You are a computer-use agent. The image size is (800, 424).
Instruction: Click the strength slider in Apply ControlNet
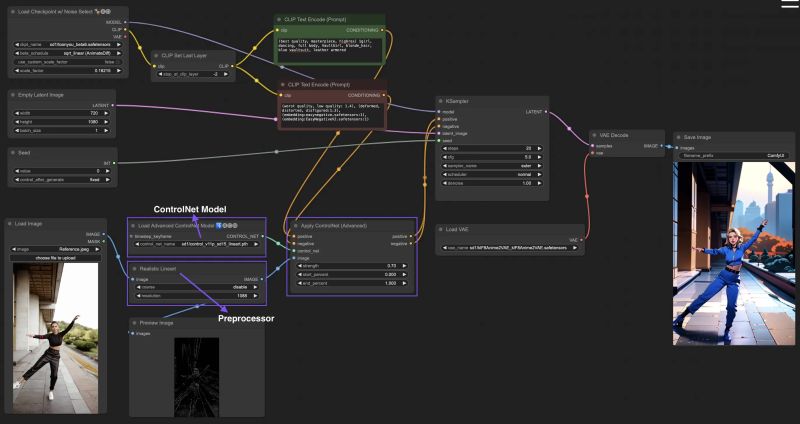353,266
